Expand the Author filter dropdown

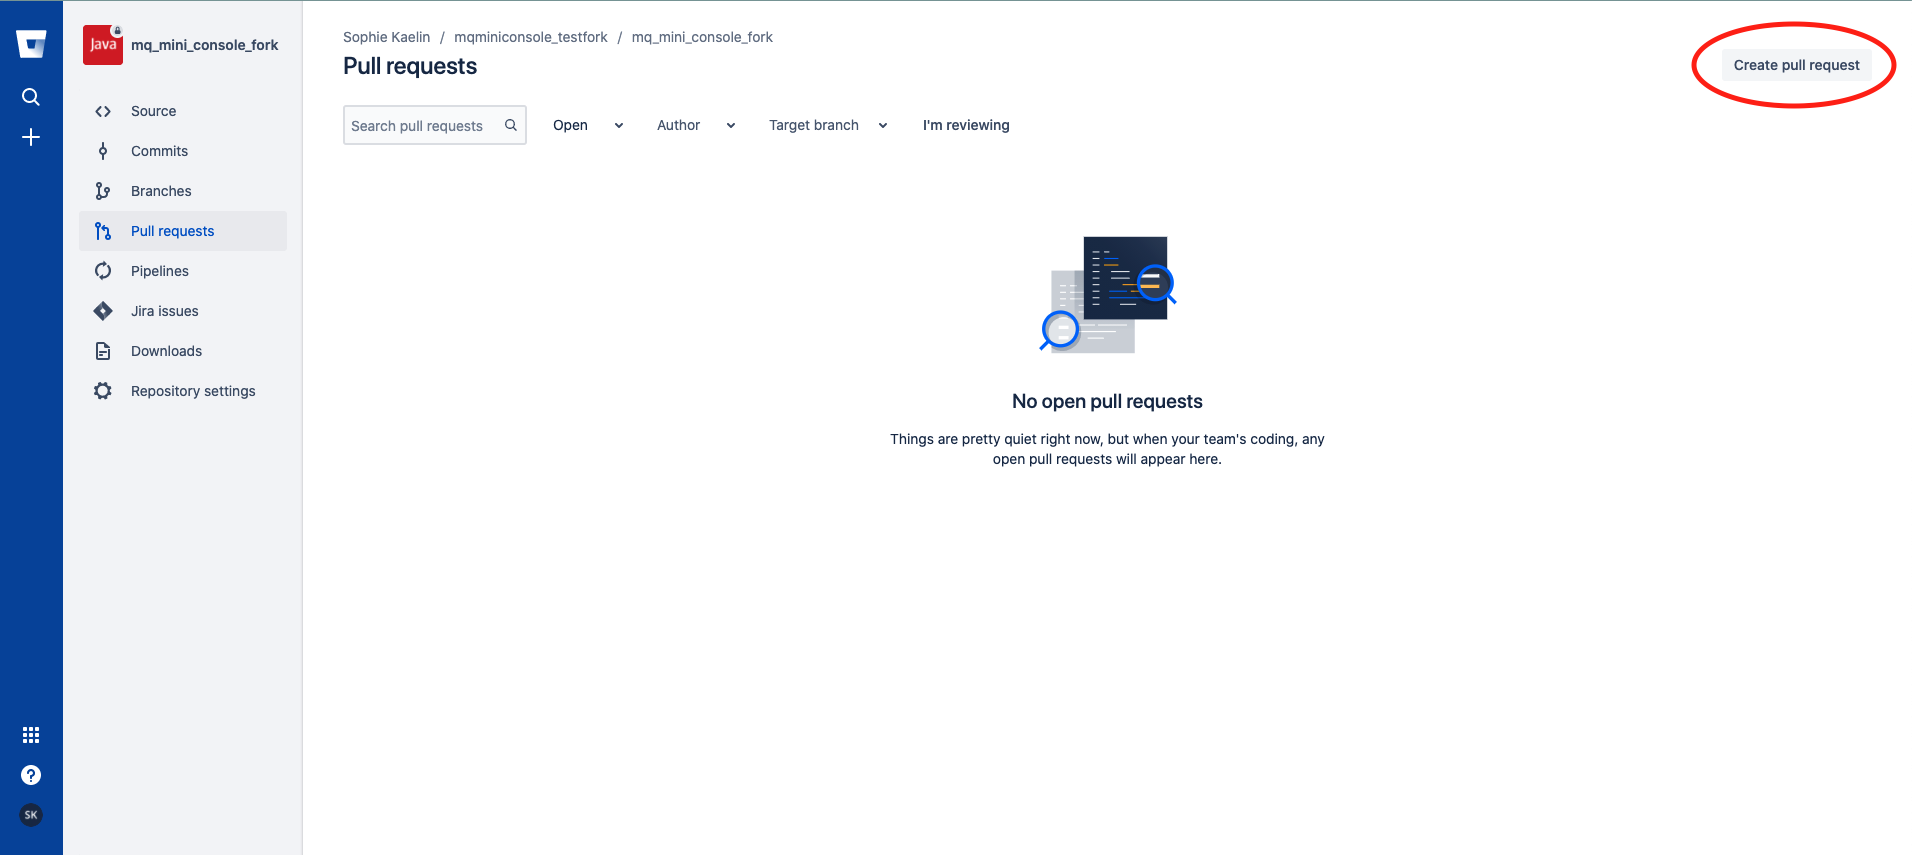click(696, 125)
